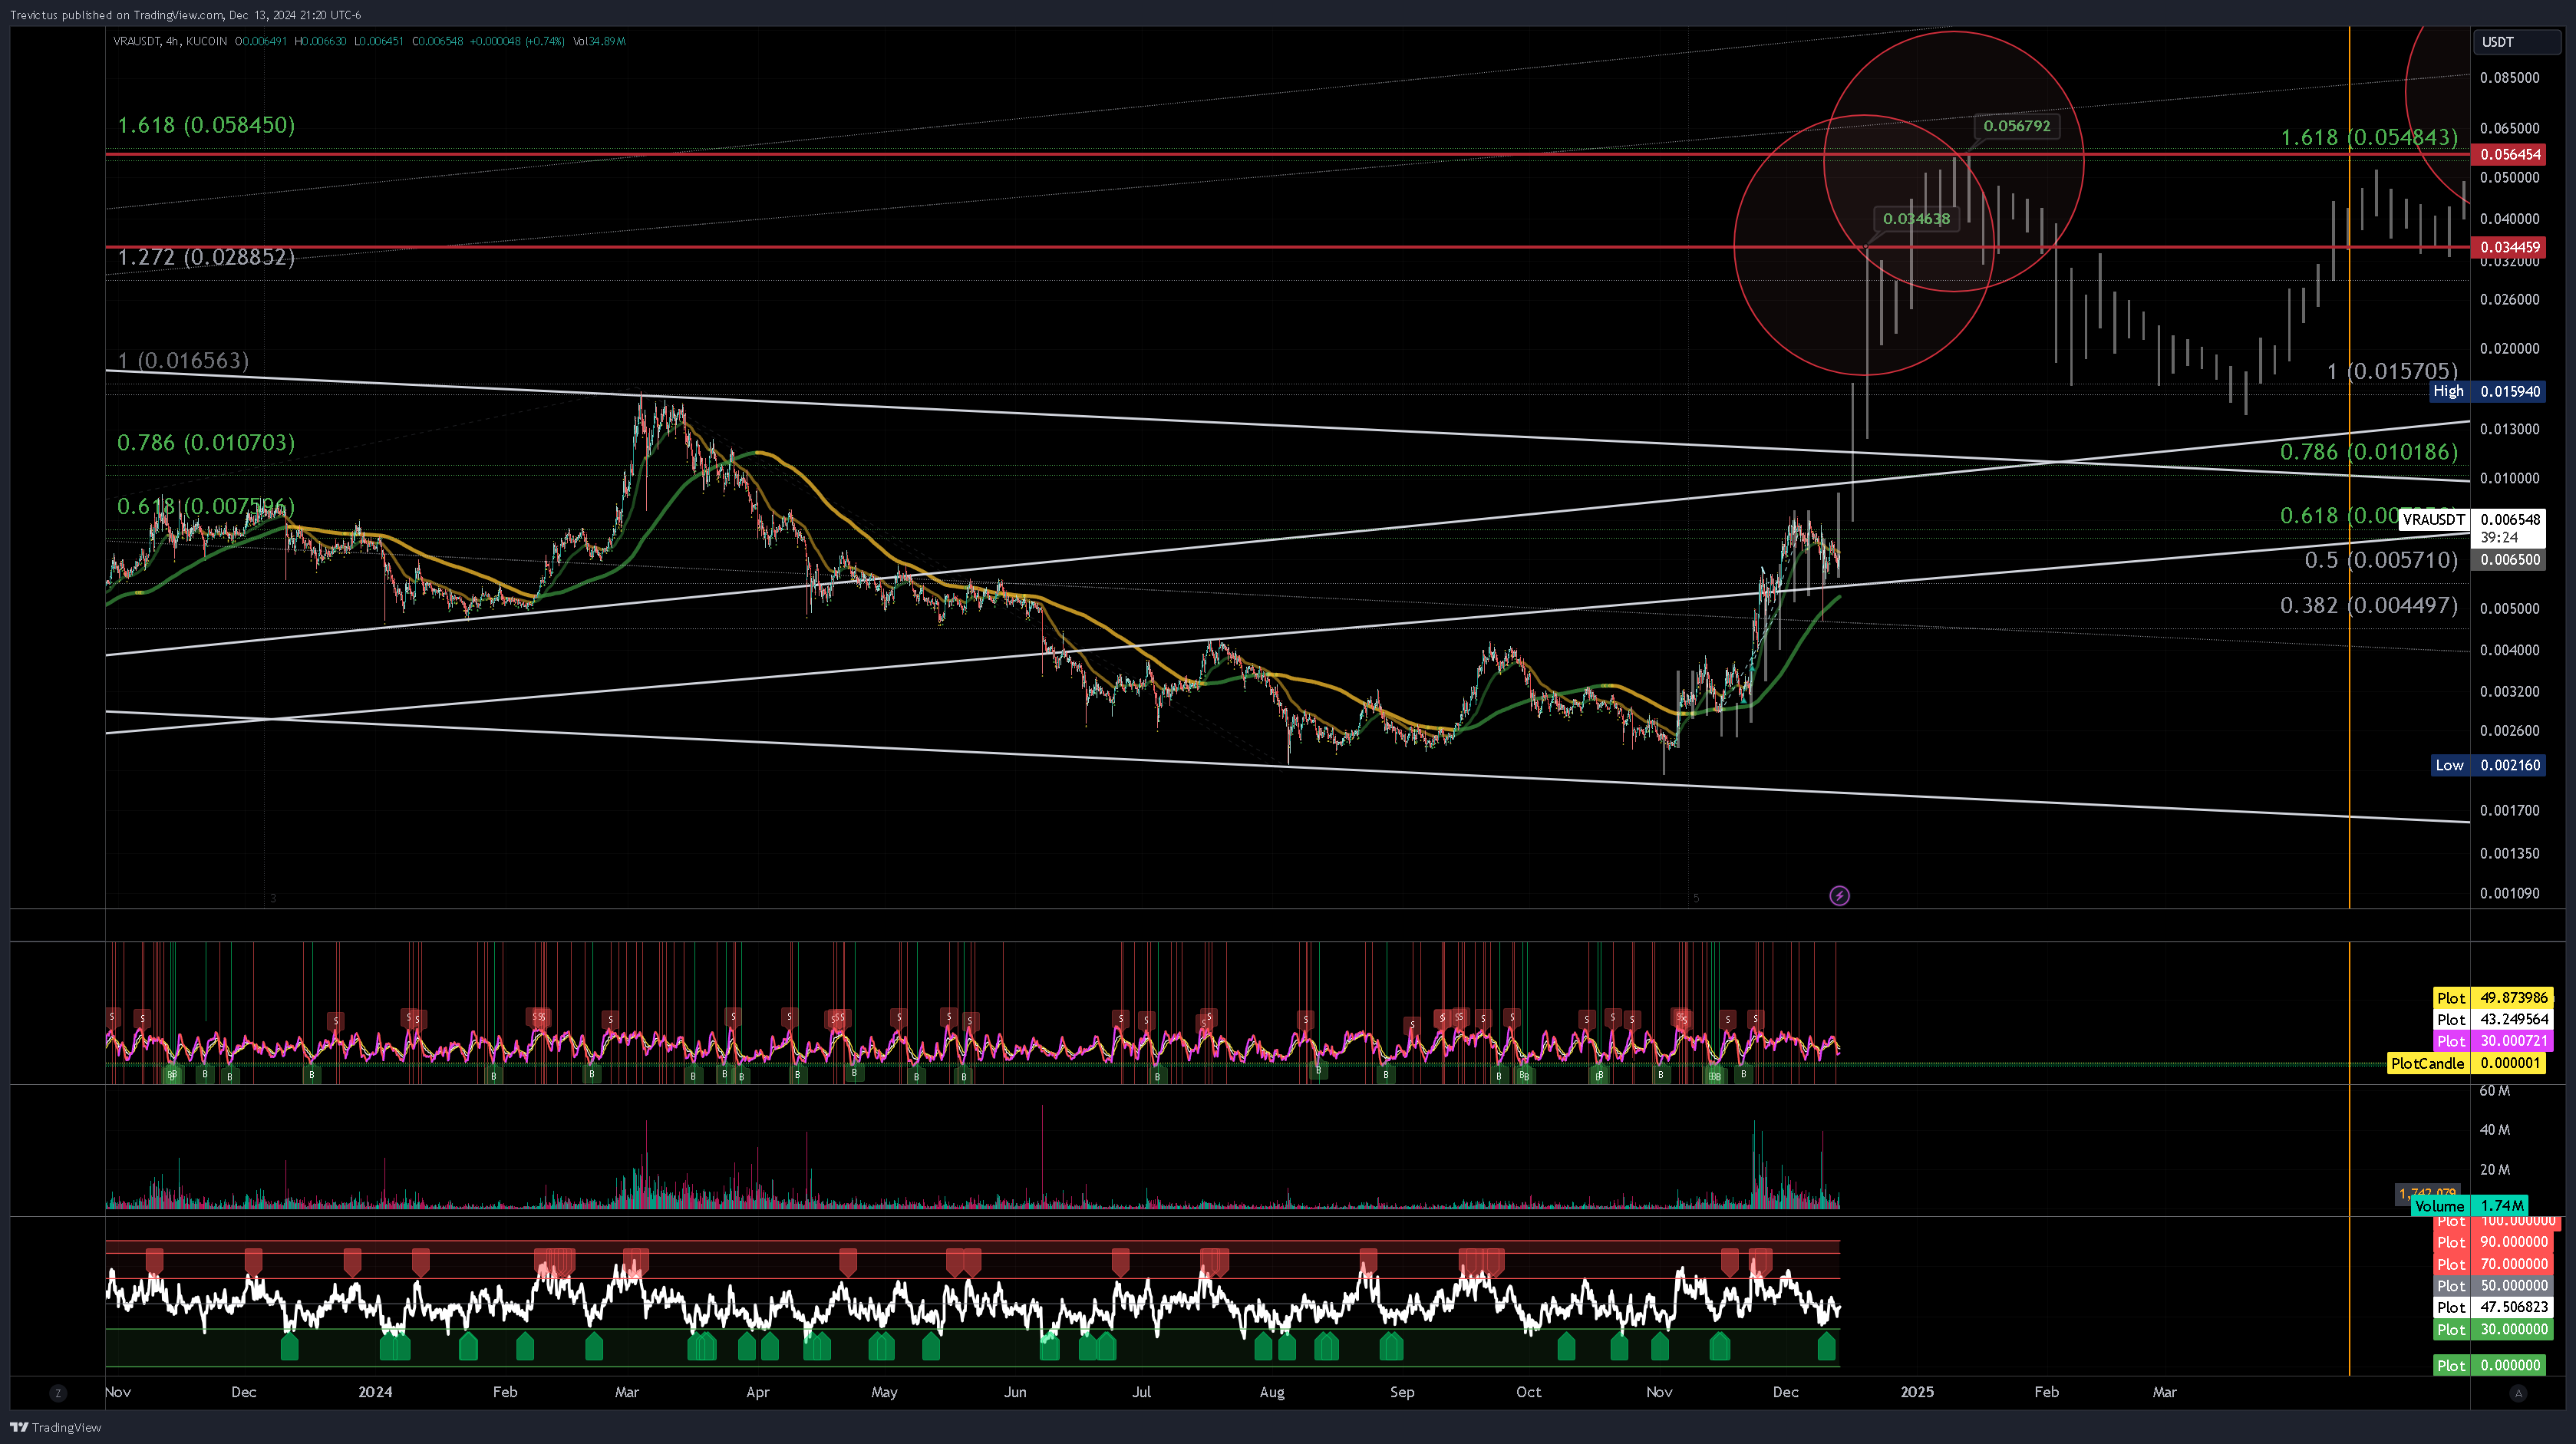Select the right Fib label 1.618 (0.054843)
Image resolution: width=2576 pixels, height=1444 pixels.
pos(2369,137)
